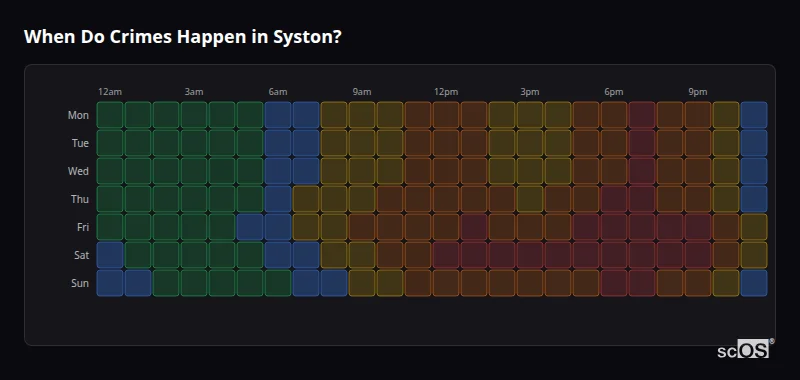Image resolution: width=800 pixels, height=380 pixels.
Task: Click the Fri row label
Action: (83, 227)
